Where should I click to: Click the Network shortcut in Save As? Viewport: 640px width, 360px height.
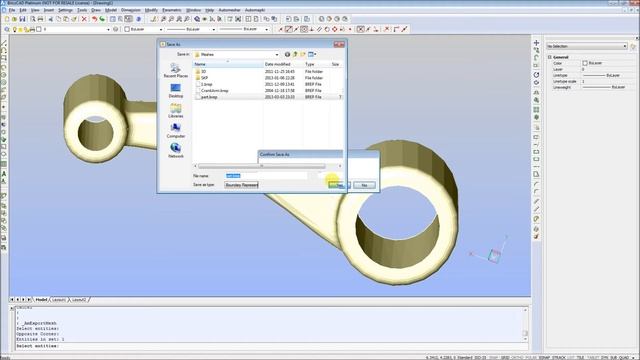(x=176, y=151)
